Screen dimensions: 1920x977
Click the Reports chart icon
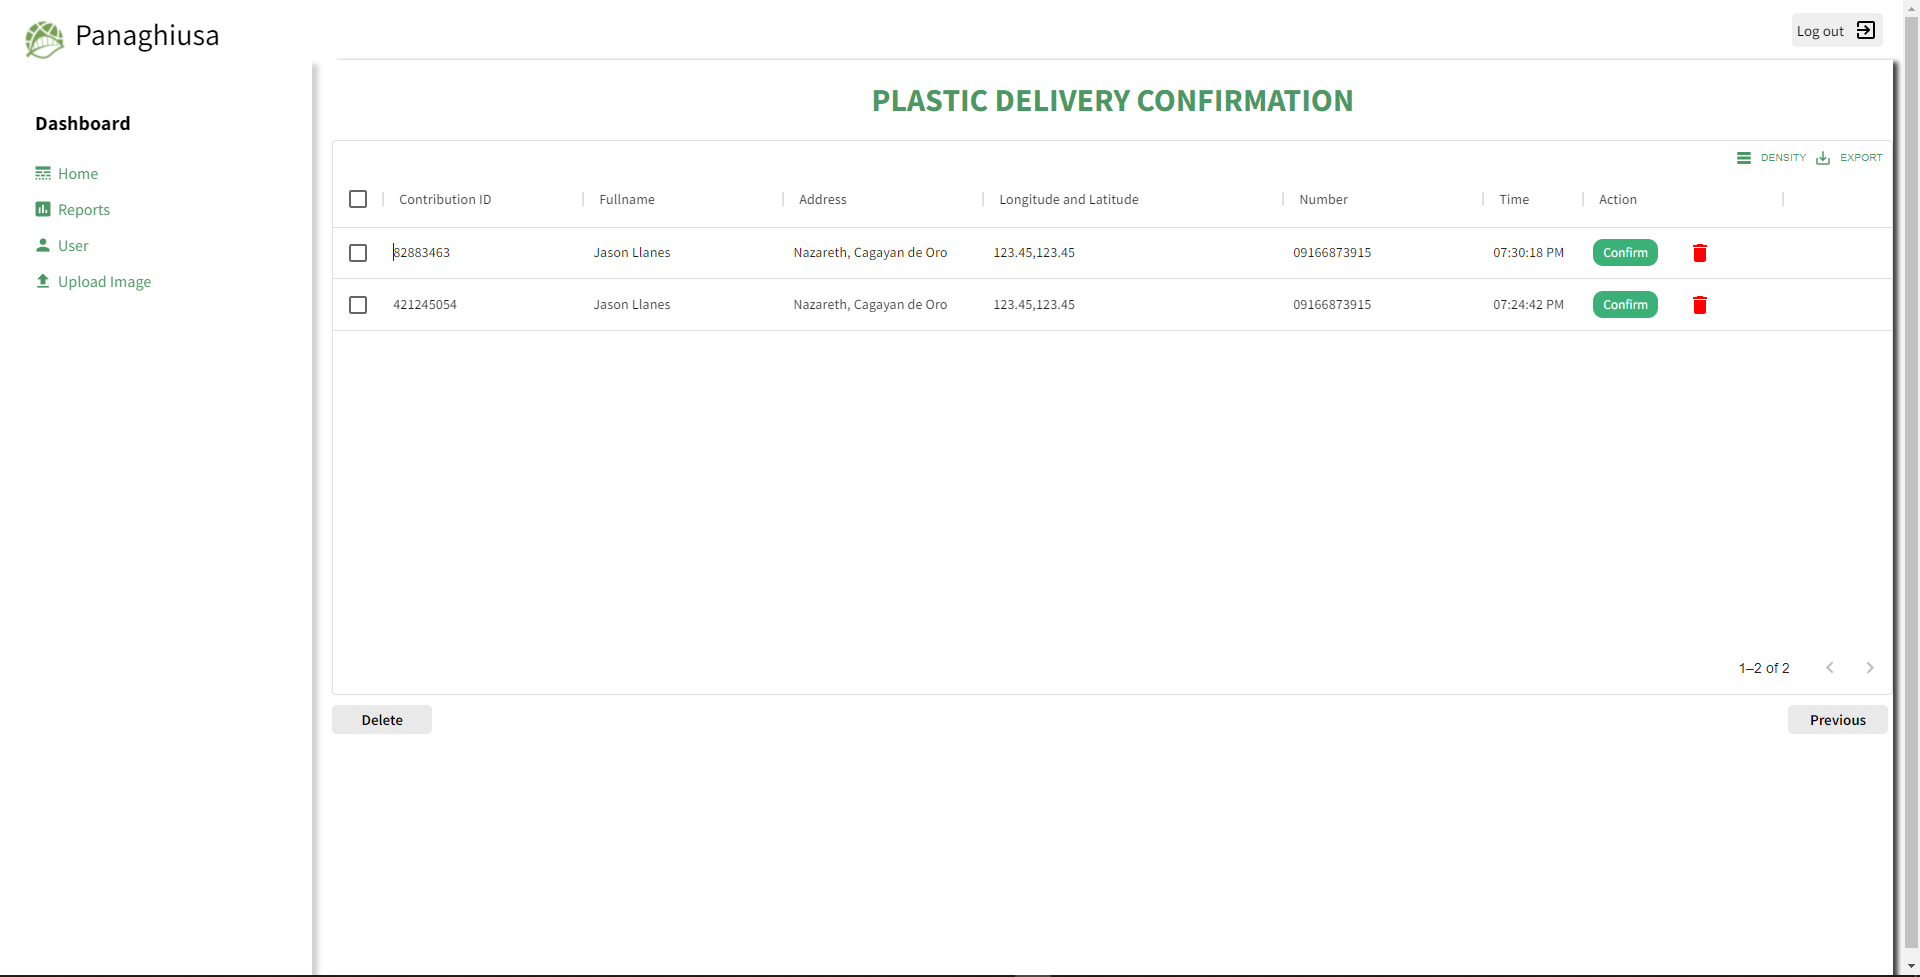[43, 209]
